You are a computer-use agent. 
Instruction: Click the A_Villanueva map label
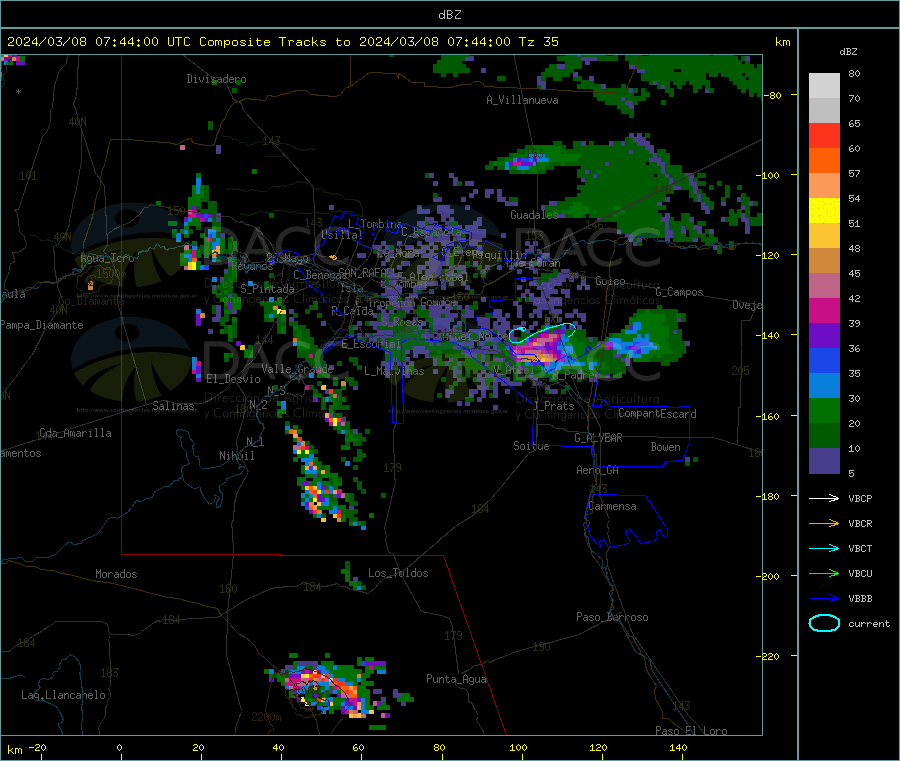[522, 100]
